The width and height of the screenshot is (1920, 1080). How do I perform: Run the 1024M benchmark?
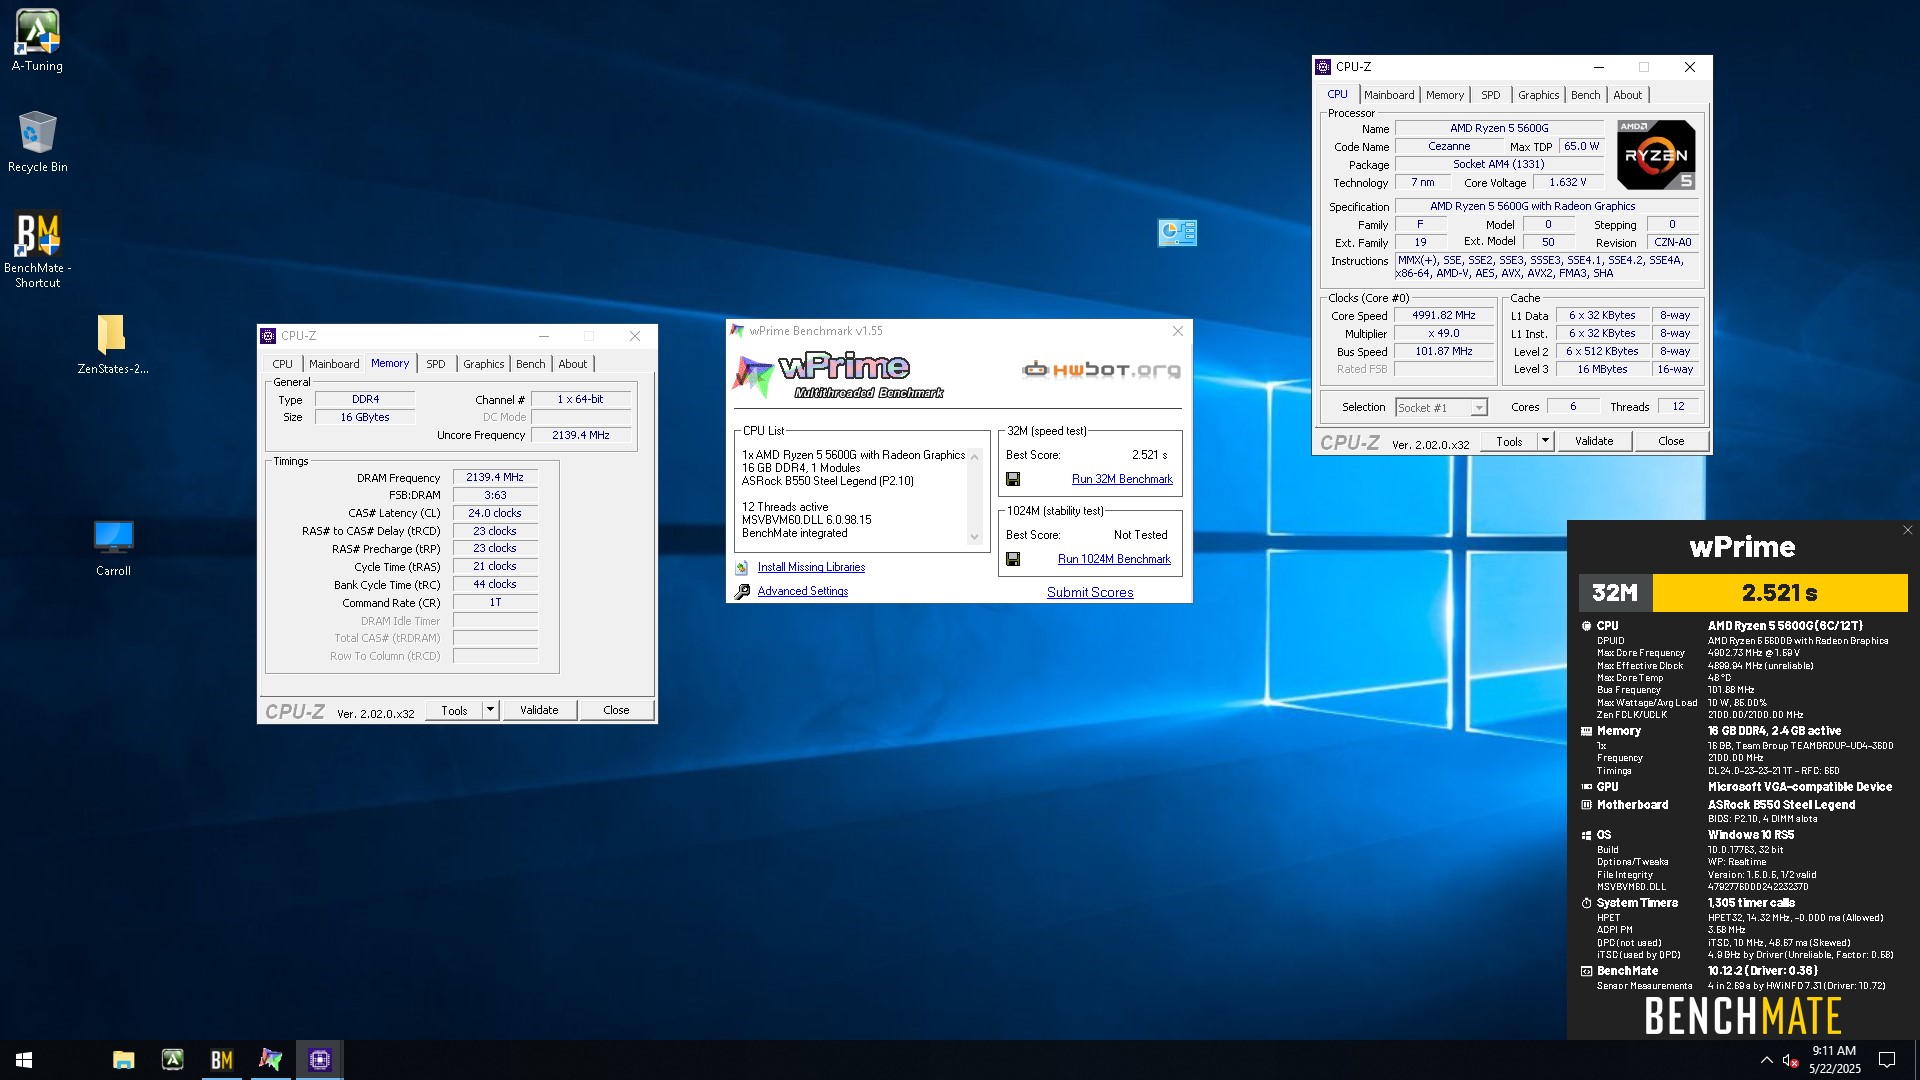(x=1114, y=559)
